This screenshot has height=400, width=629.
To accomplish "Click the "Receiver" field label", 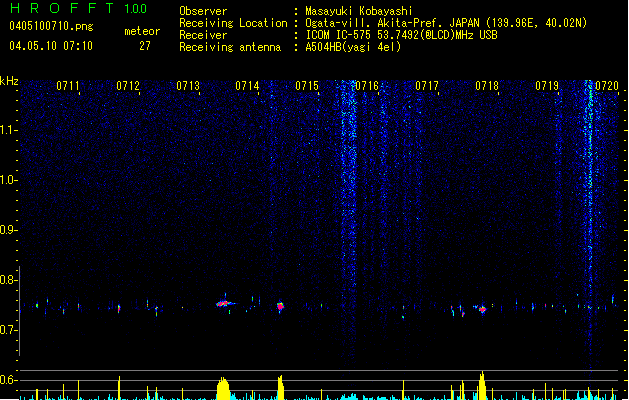I will [203, 35].
